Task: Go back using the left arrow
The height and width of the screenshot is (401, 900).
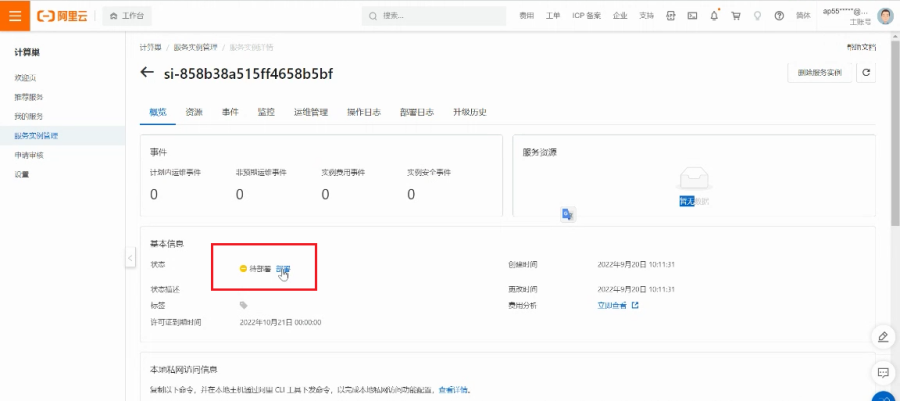Action: [x=148, y=72]
